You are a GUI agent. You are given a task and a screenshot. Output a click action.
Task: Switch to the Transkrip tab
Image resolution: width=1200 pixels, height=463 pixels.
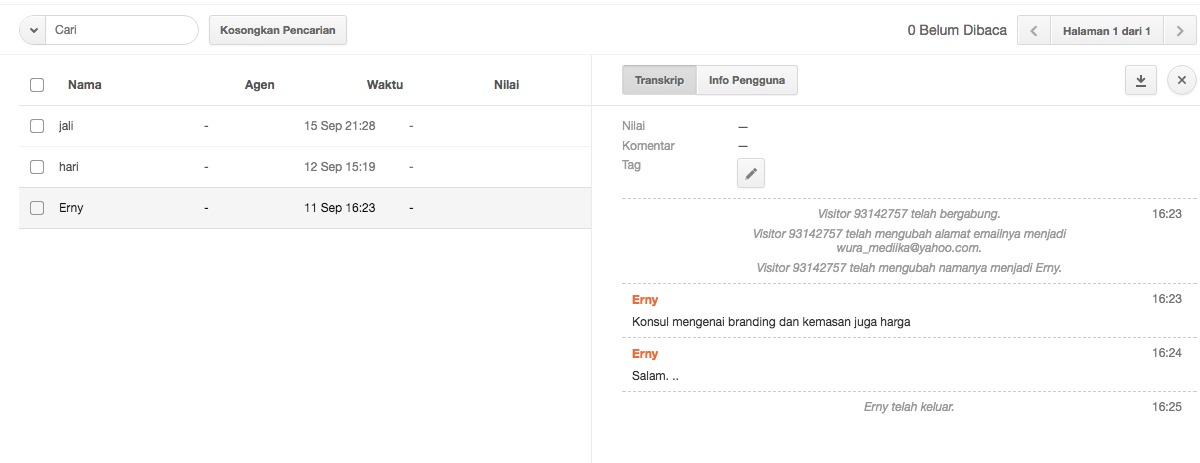click(659, 80)
